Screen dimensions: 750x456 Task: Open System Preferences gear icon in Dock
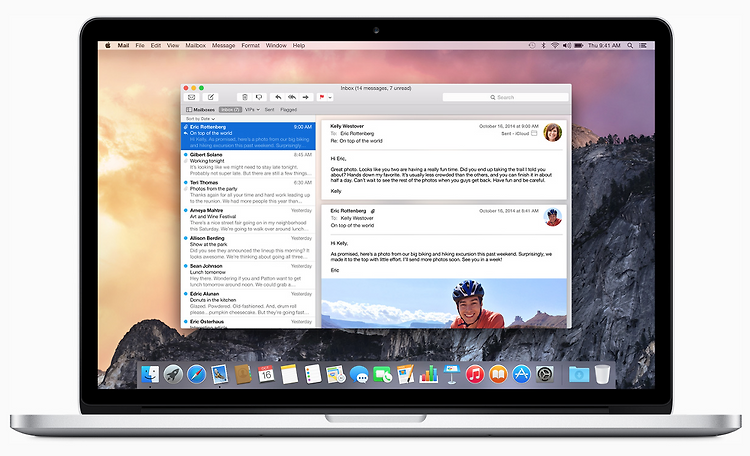pos(545,374)
